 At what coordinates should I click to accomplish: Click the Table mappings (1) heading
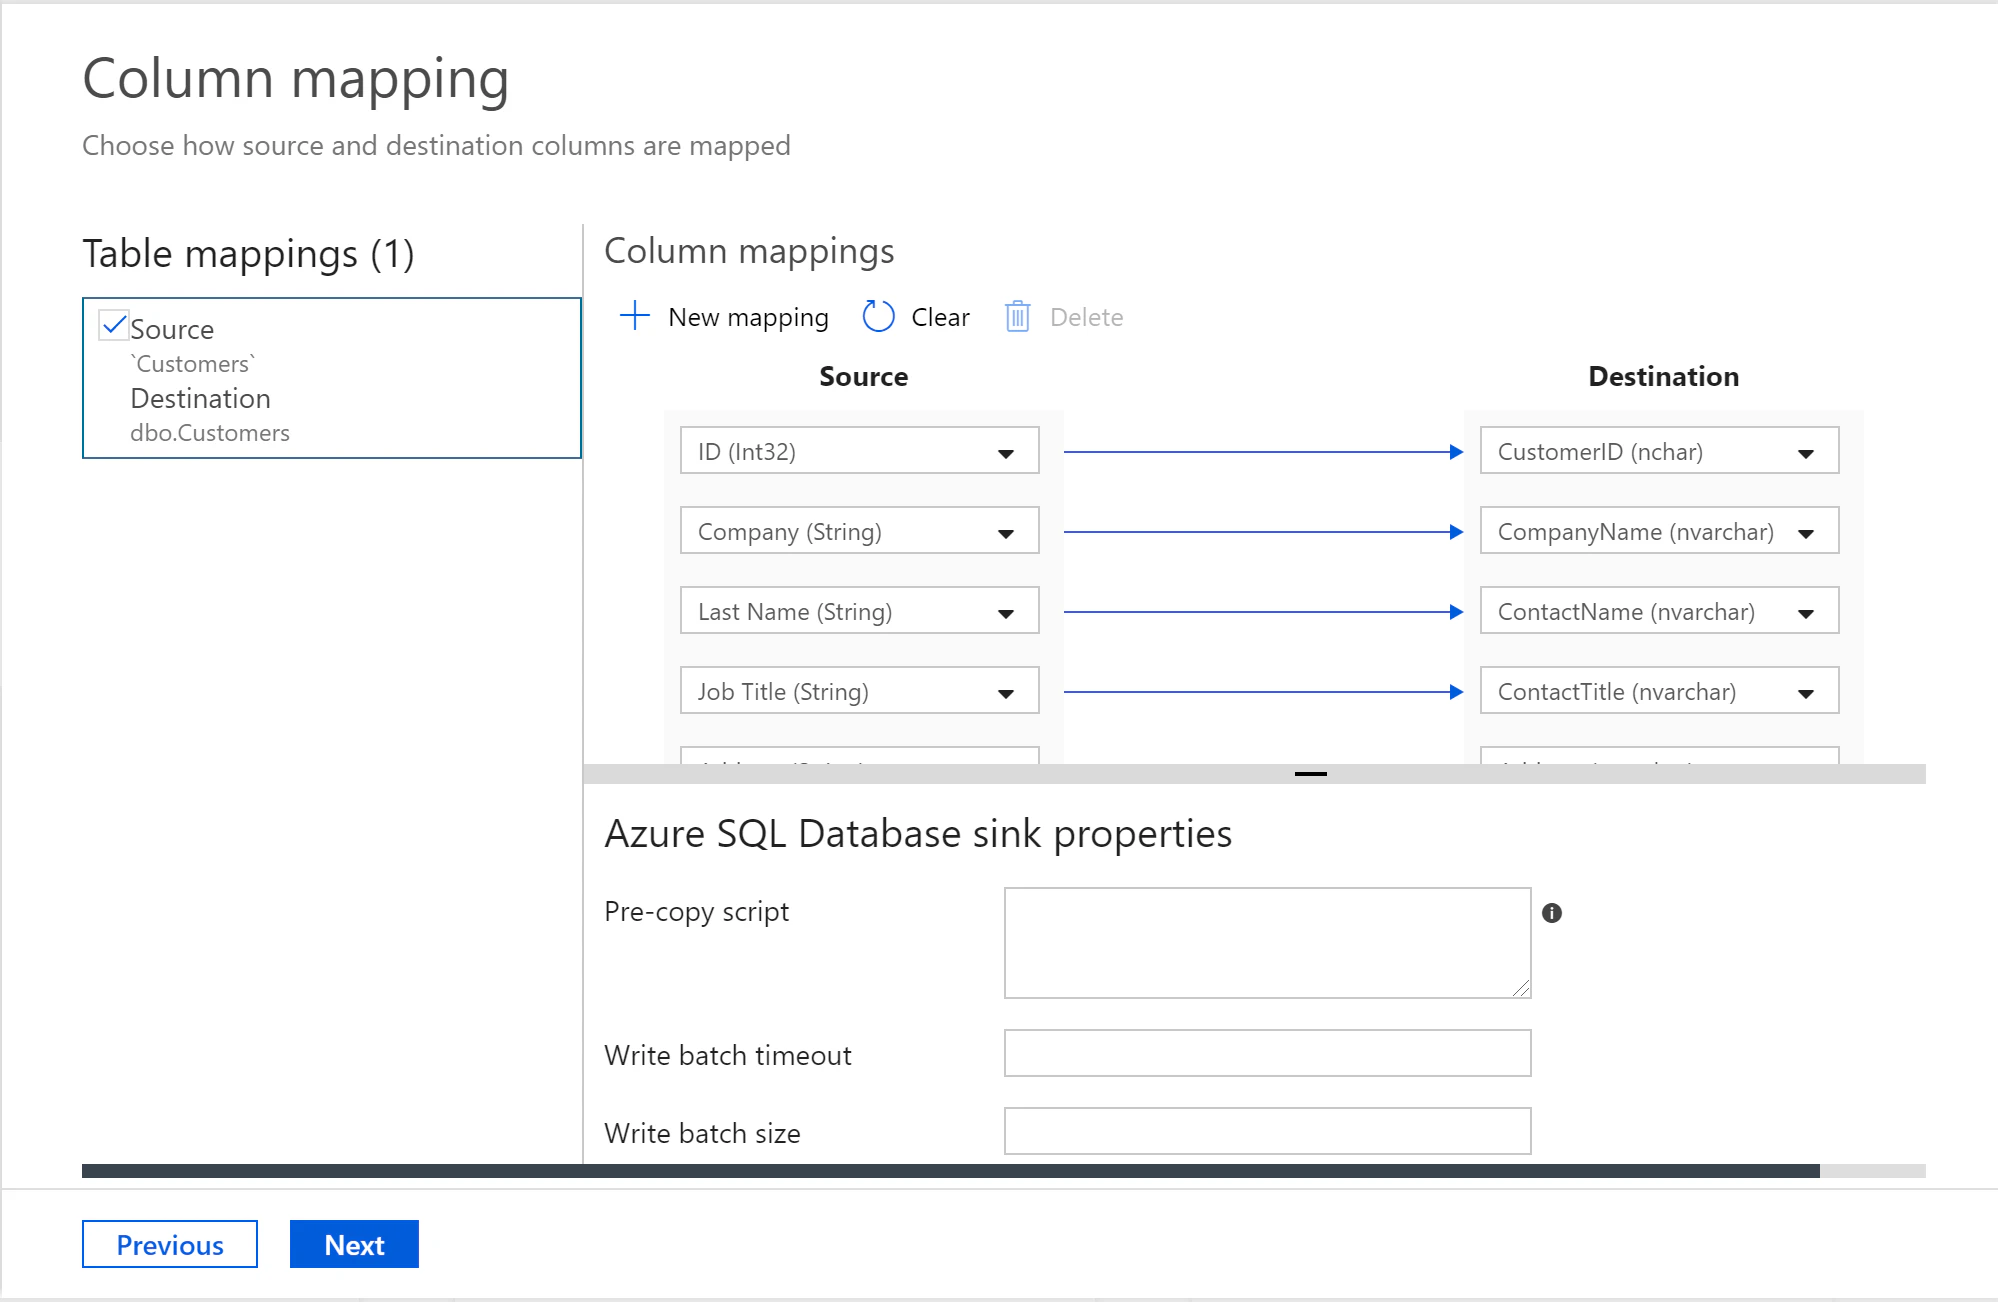click(x=248, y=254)
